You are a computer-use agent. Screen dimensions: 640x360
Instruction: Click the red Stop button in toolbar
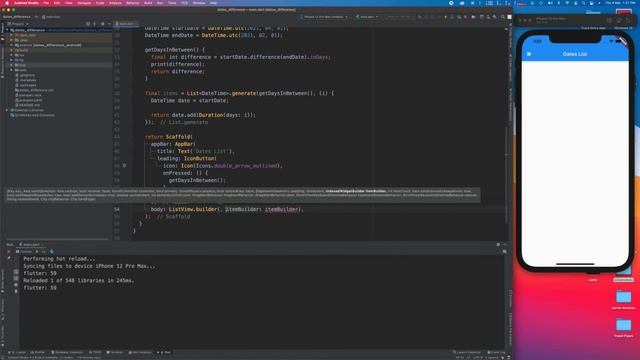click(x=465, y=17)
